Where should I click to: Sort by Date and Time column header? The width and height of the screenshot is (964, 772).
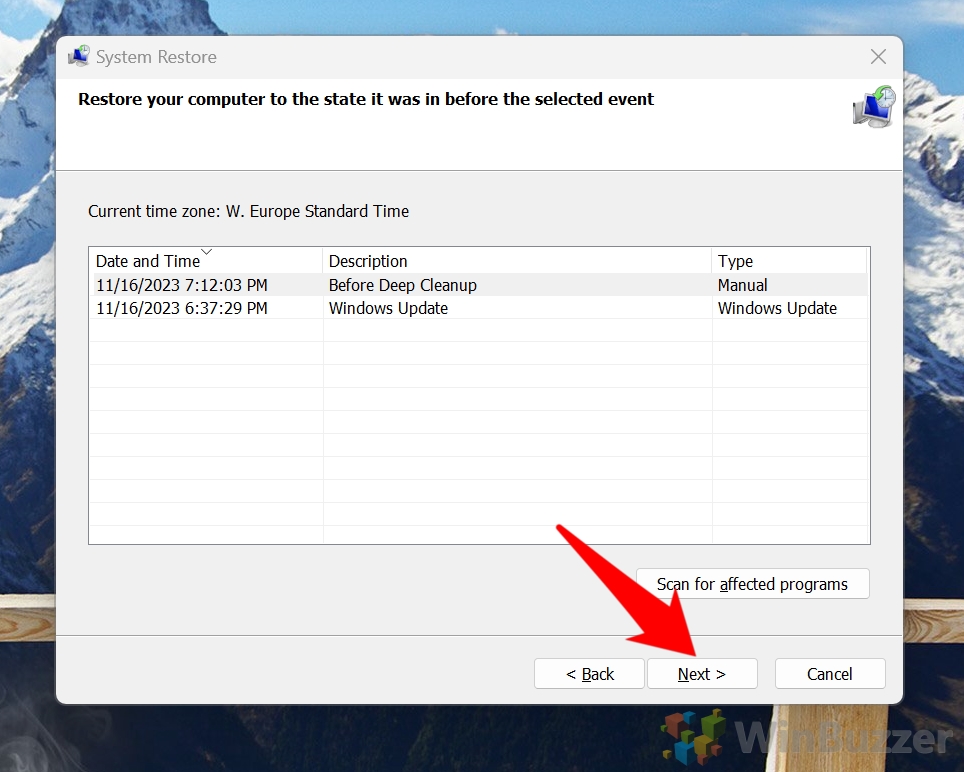[205, 261]
